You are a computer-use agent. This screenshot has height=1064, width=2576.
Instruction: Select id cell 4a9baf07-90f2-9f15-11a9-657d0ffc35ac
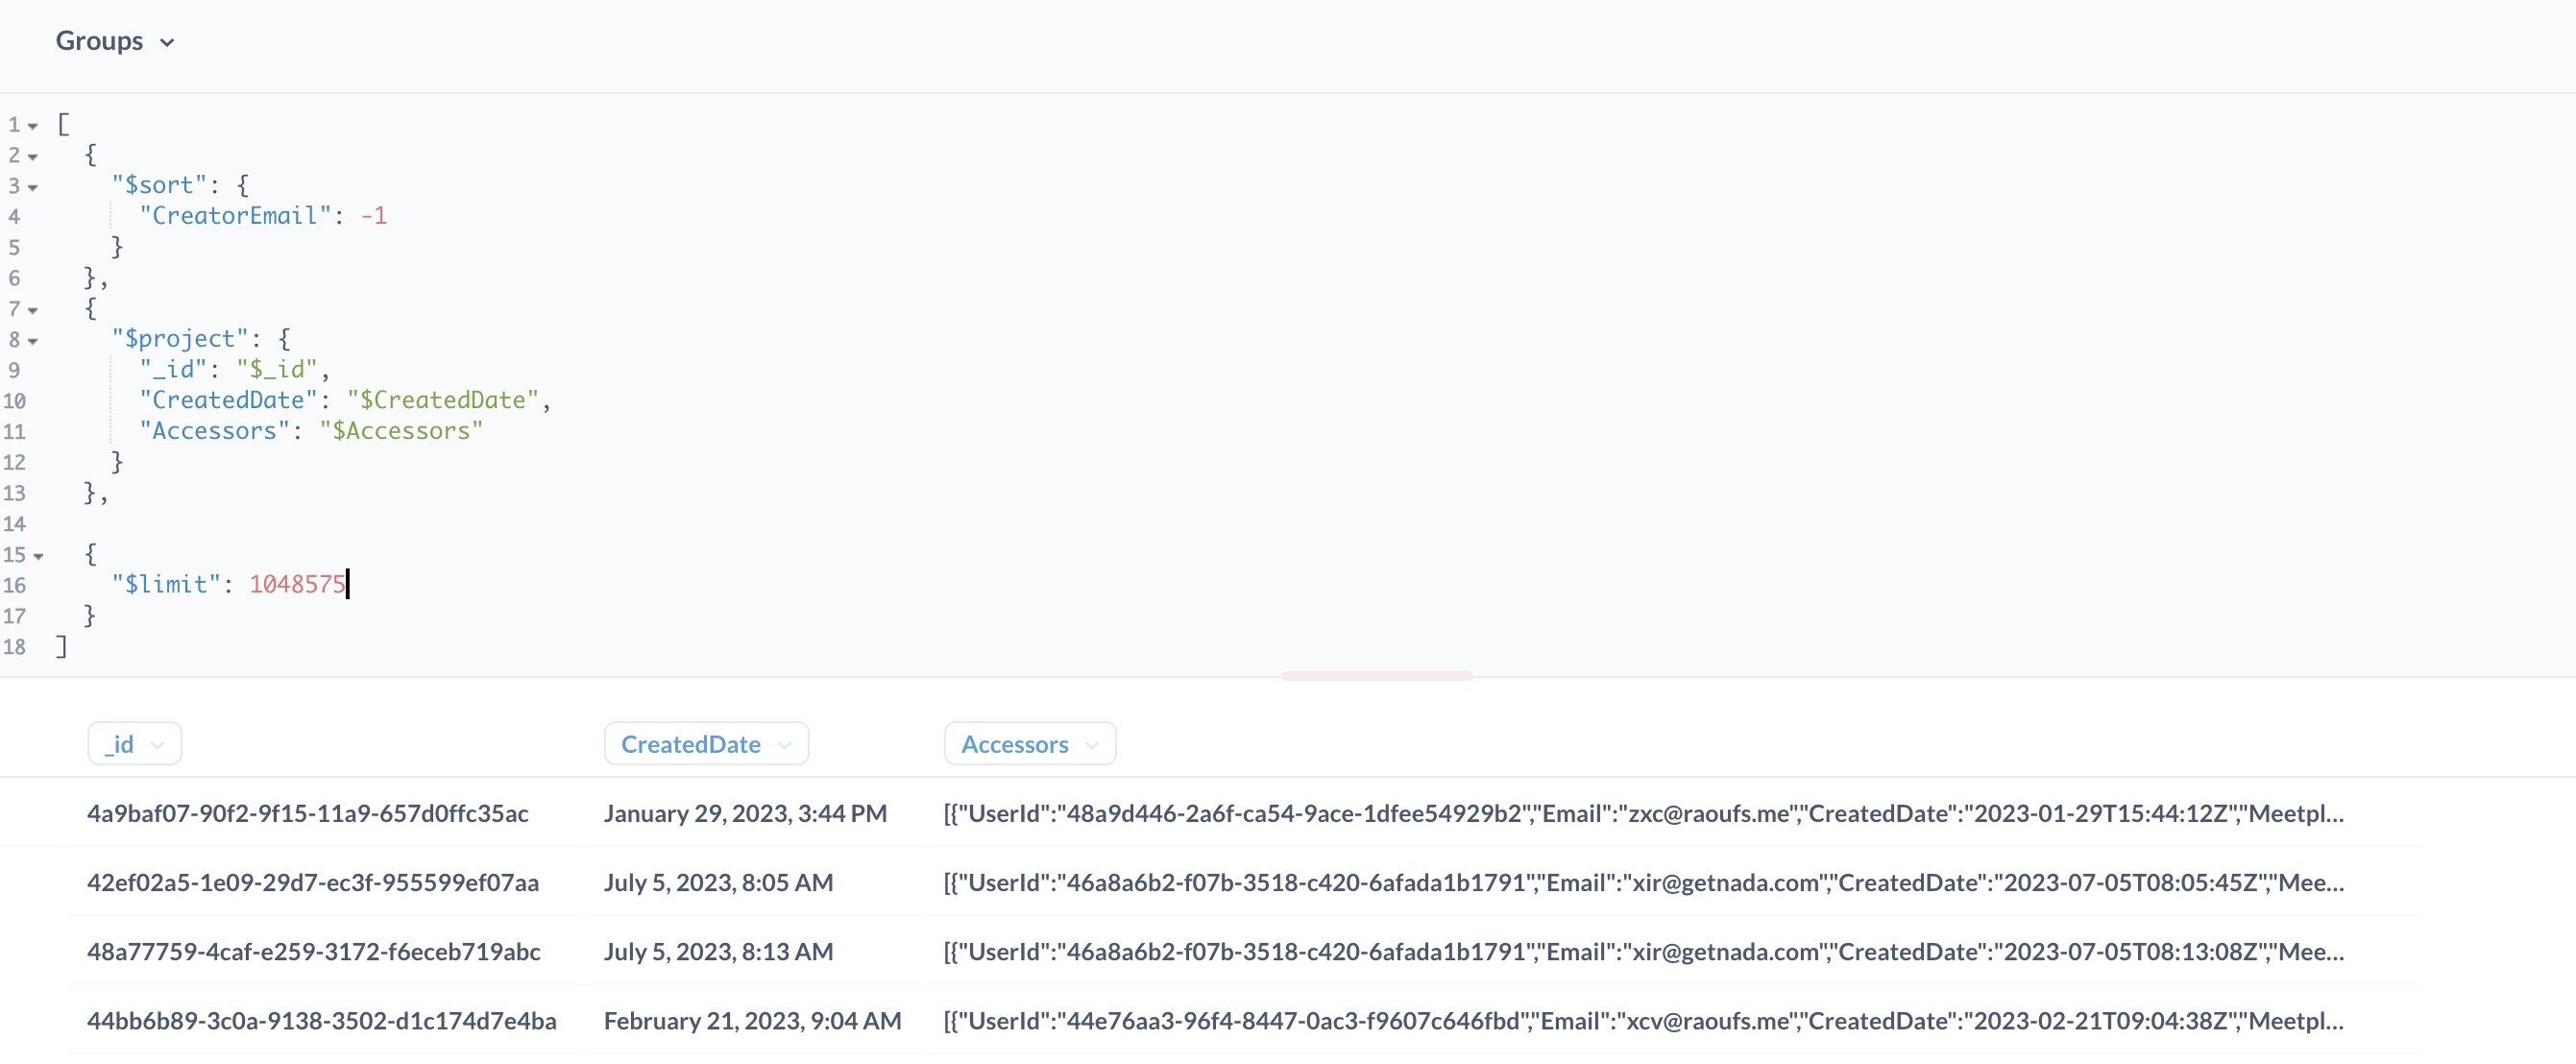[x=308, y=814]
